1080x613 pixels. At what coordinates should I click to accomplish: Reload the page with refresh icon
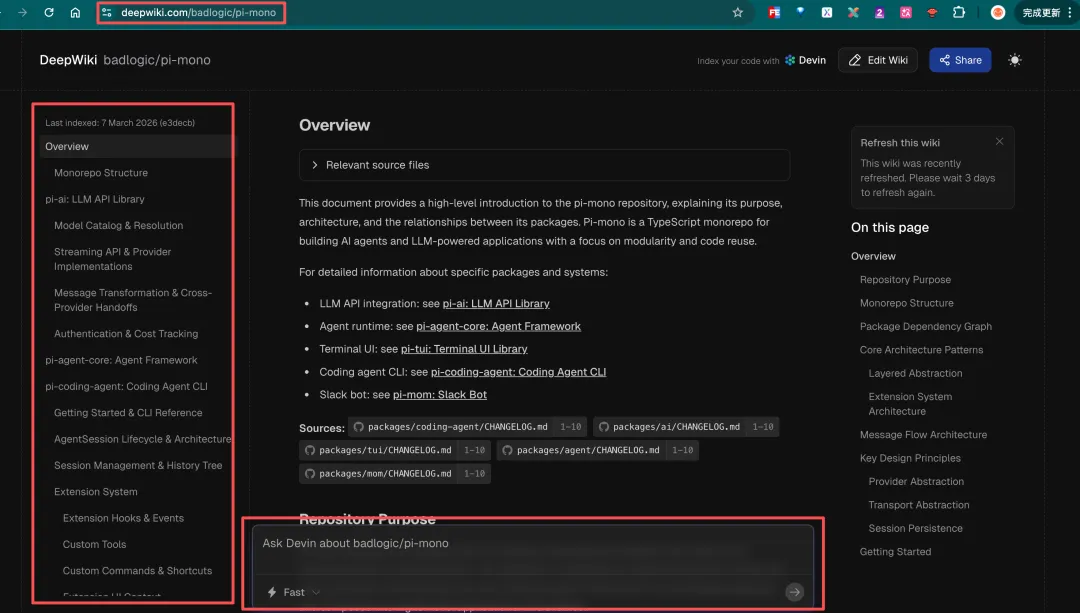coord(49,12)
